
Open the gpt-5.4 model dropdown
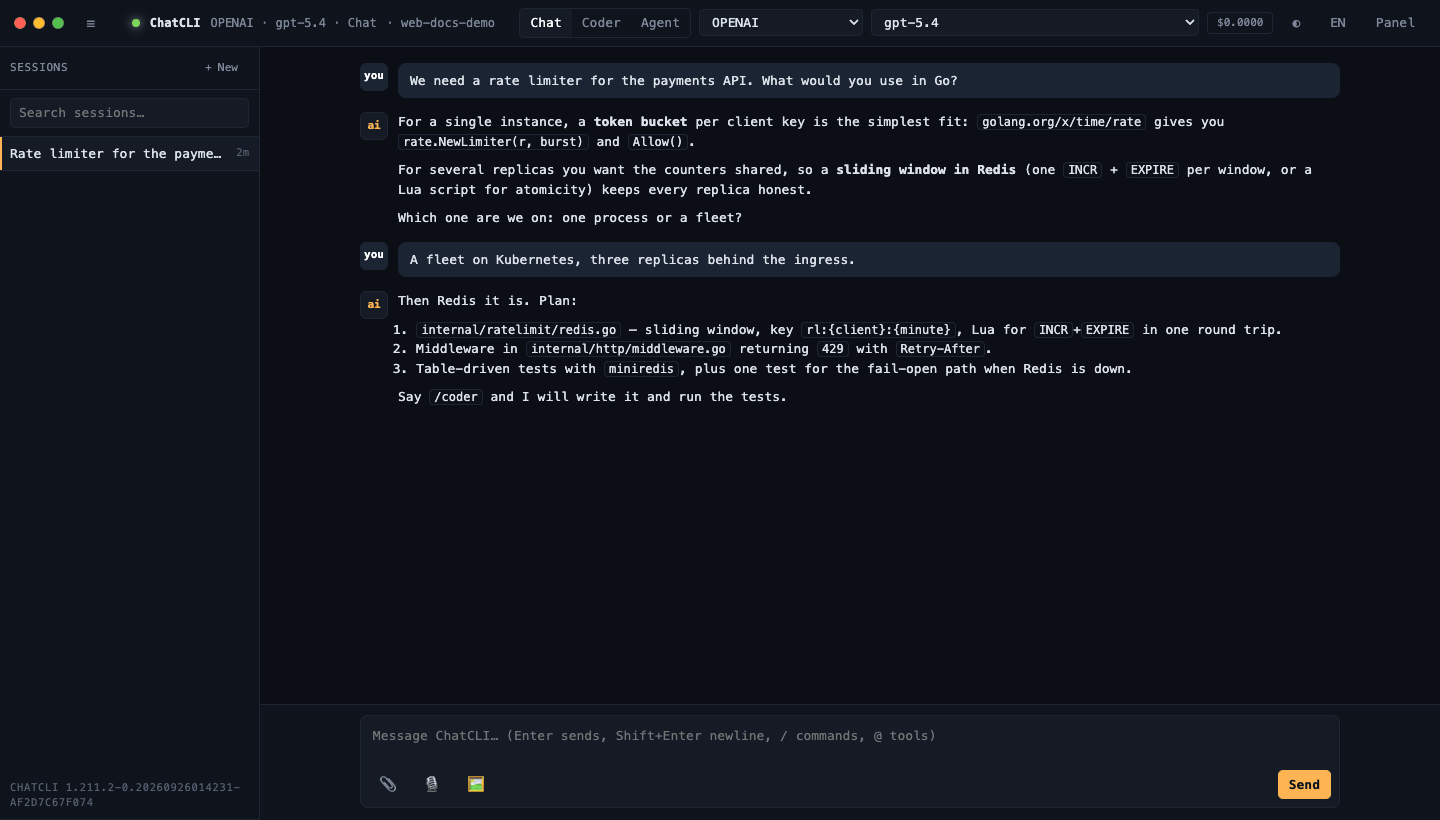coord(1035,23)
